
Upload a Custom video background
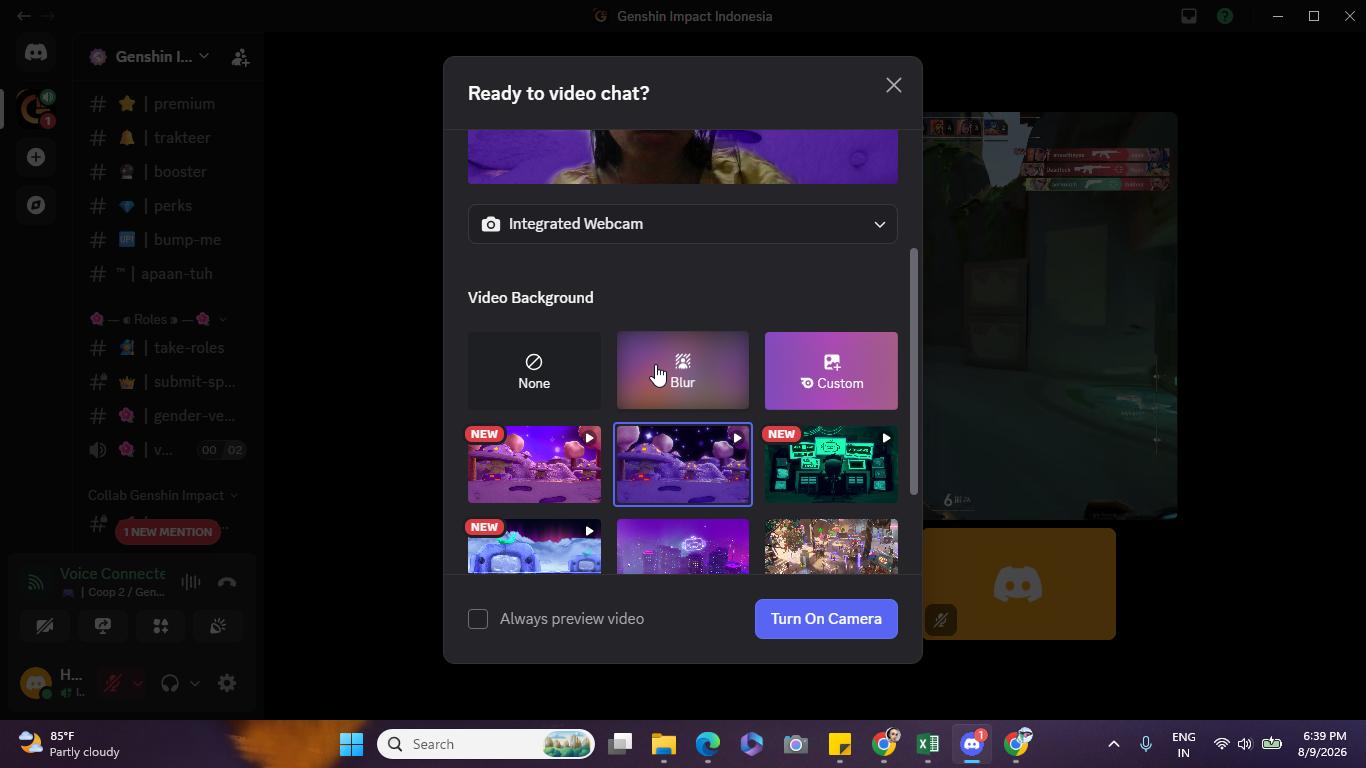(831, 371)
